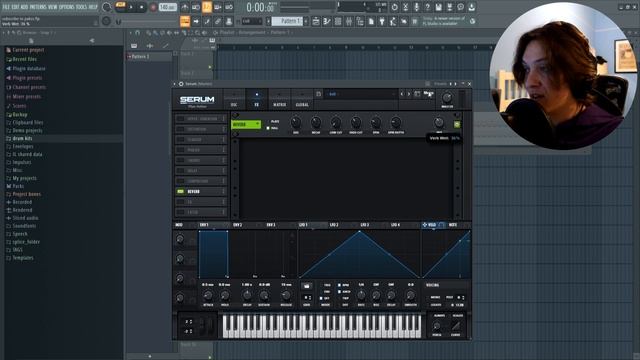The height and width of the screenshot is (360, 640).
Task: Click the undo history icon in top toolbar
Action: click(394, 7)
